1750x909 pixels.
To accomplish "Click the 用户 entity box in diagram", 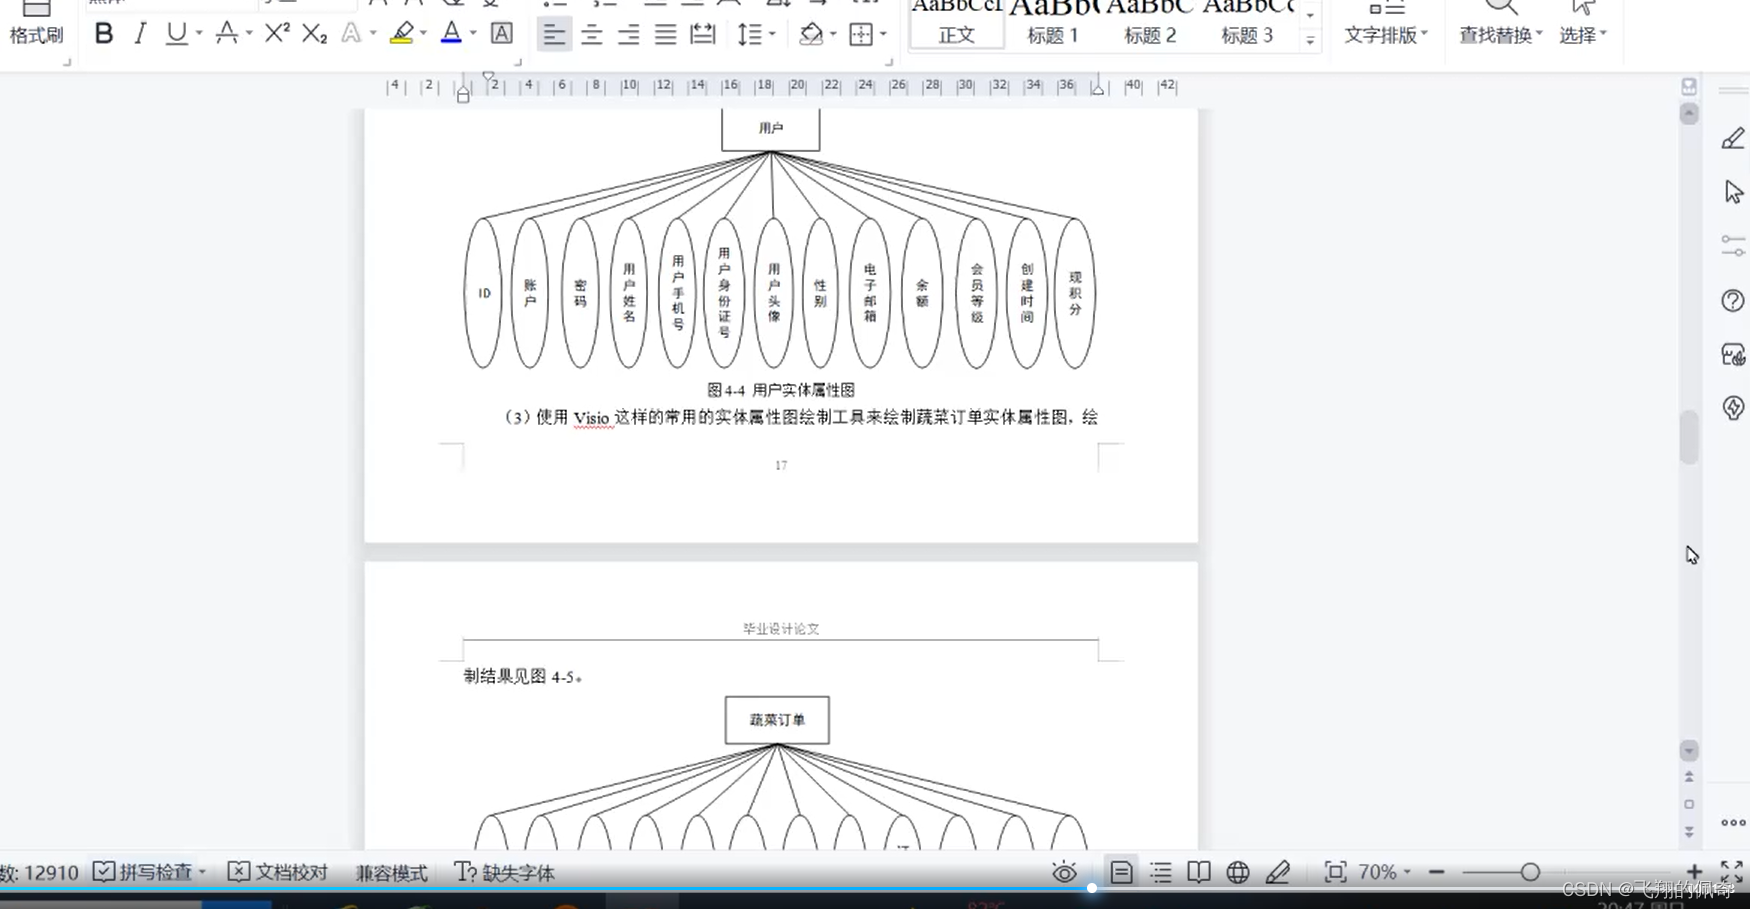I will pyautogui.click(x=771, y=129).
